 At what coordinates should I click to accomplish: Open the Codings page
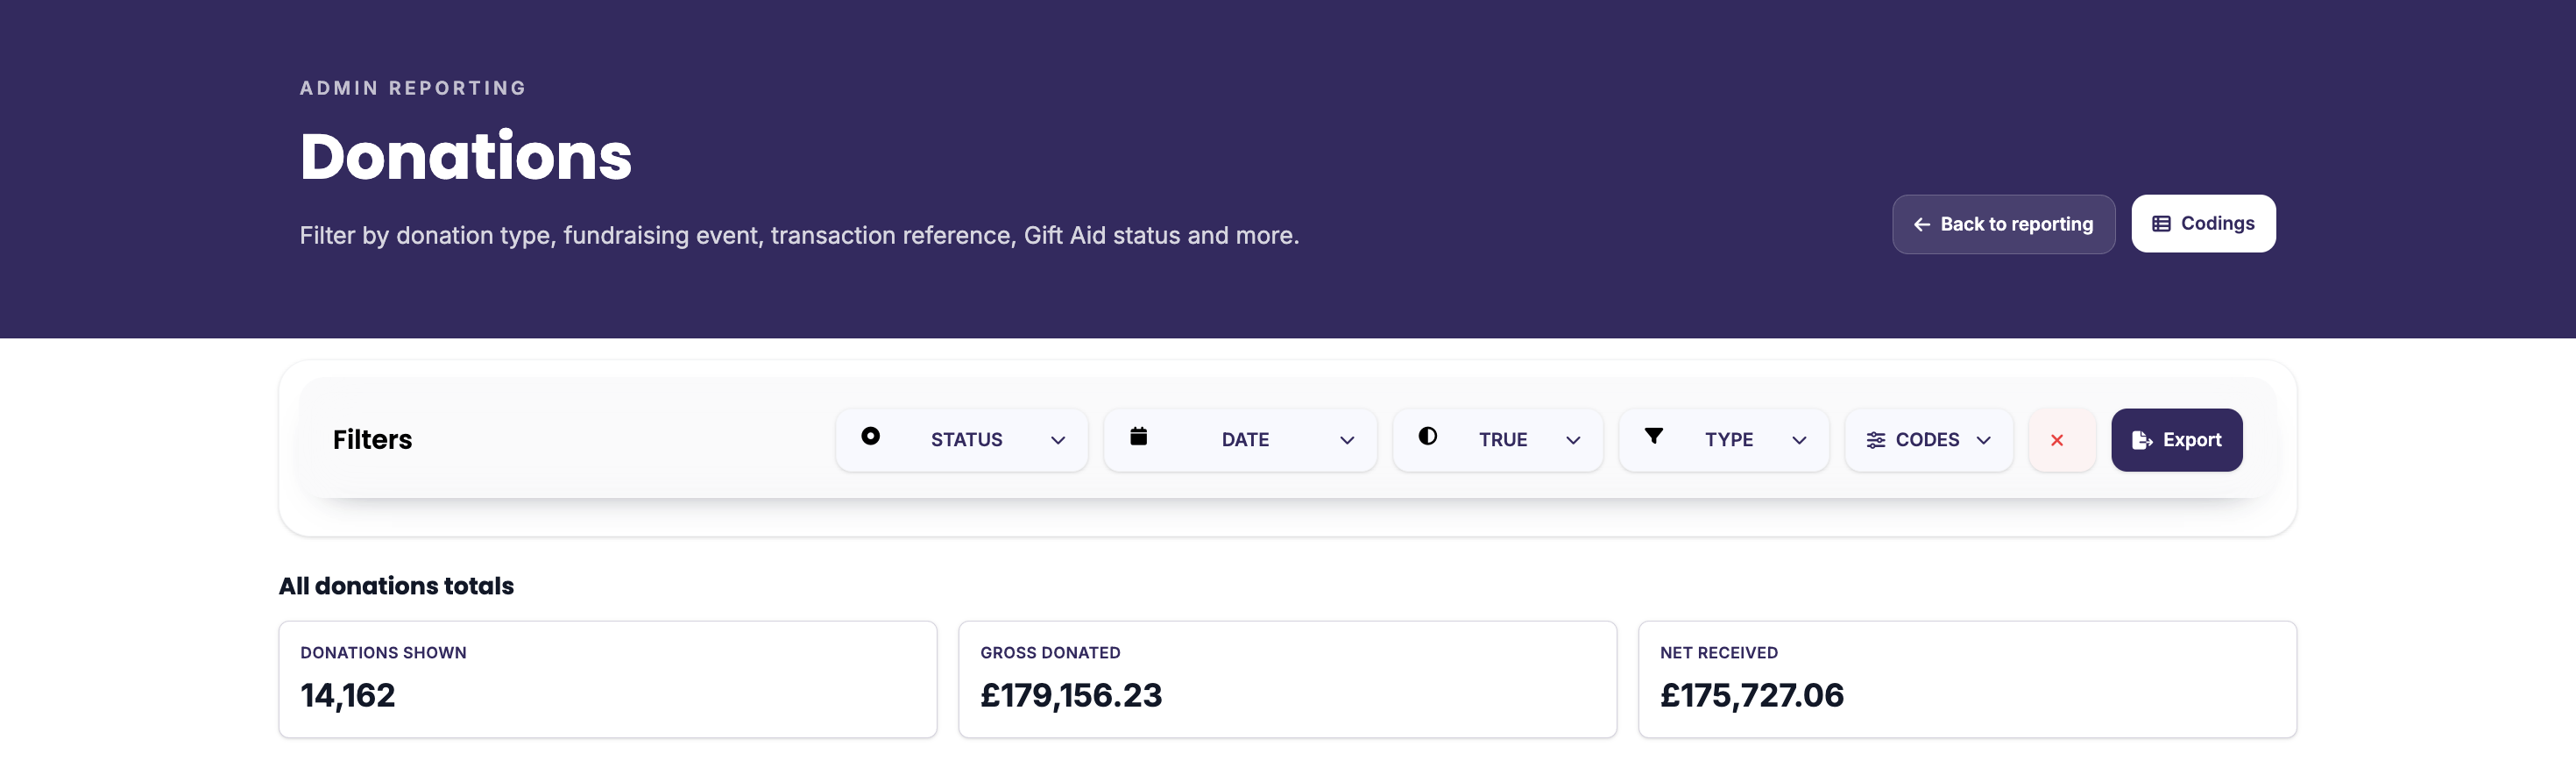click(2203, 224)
